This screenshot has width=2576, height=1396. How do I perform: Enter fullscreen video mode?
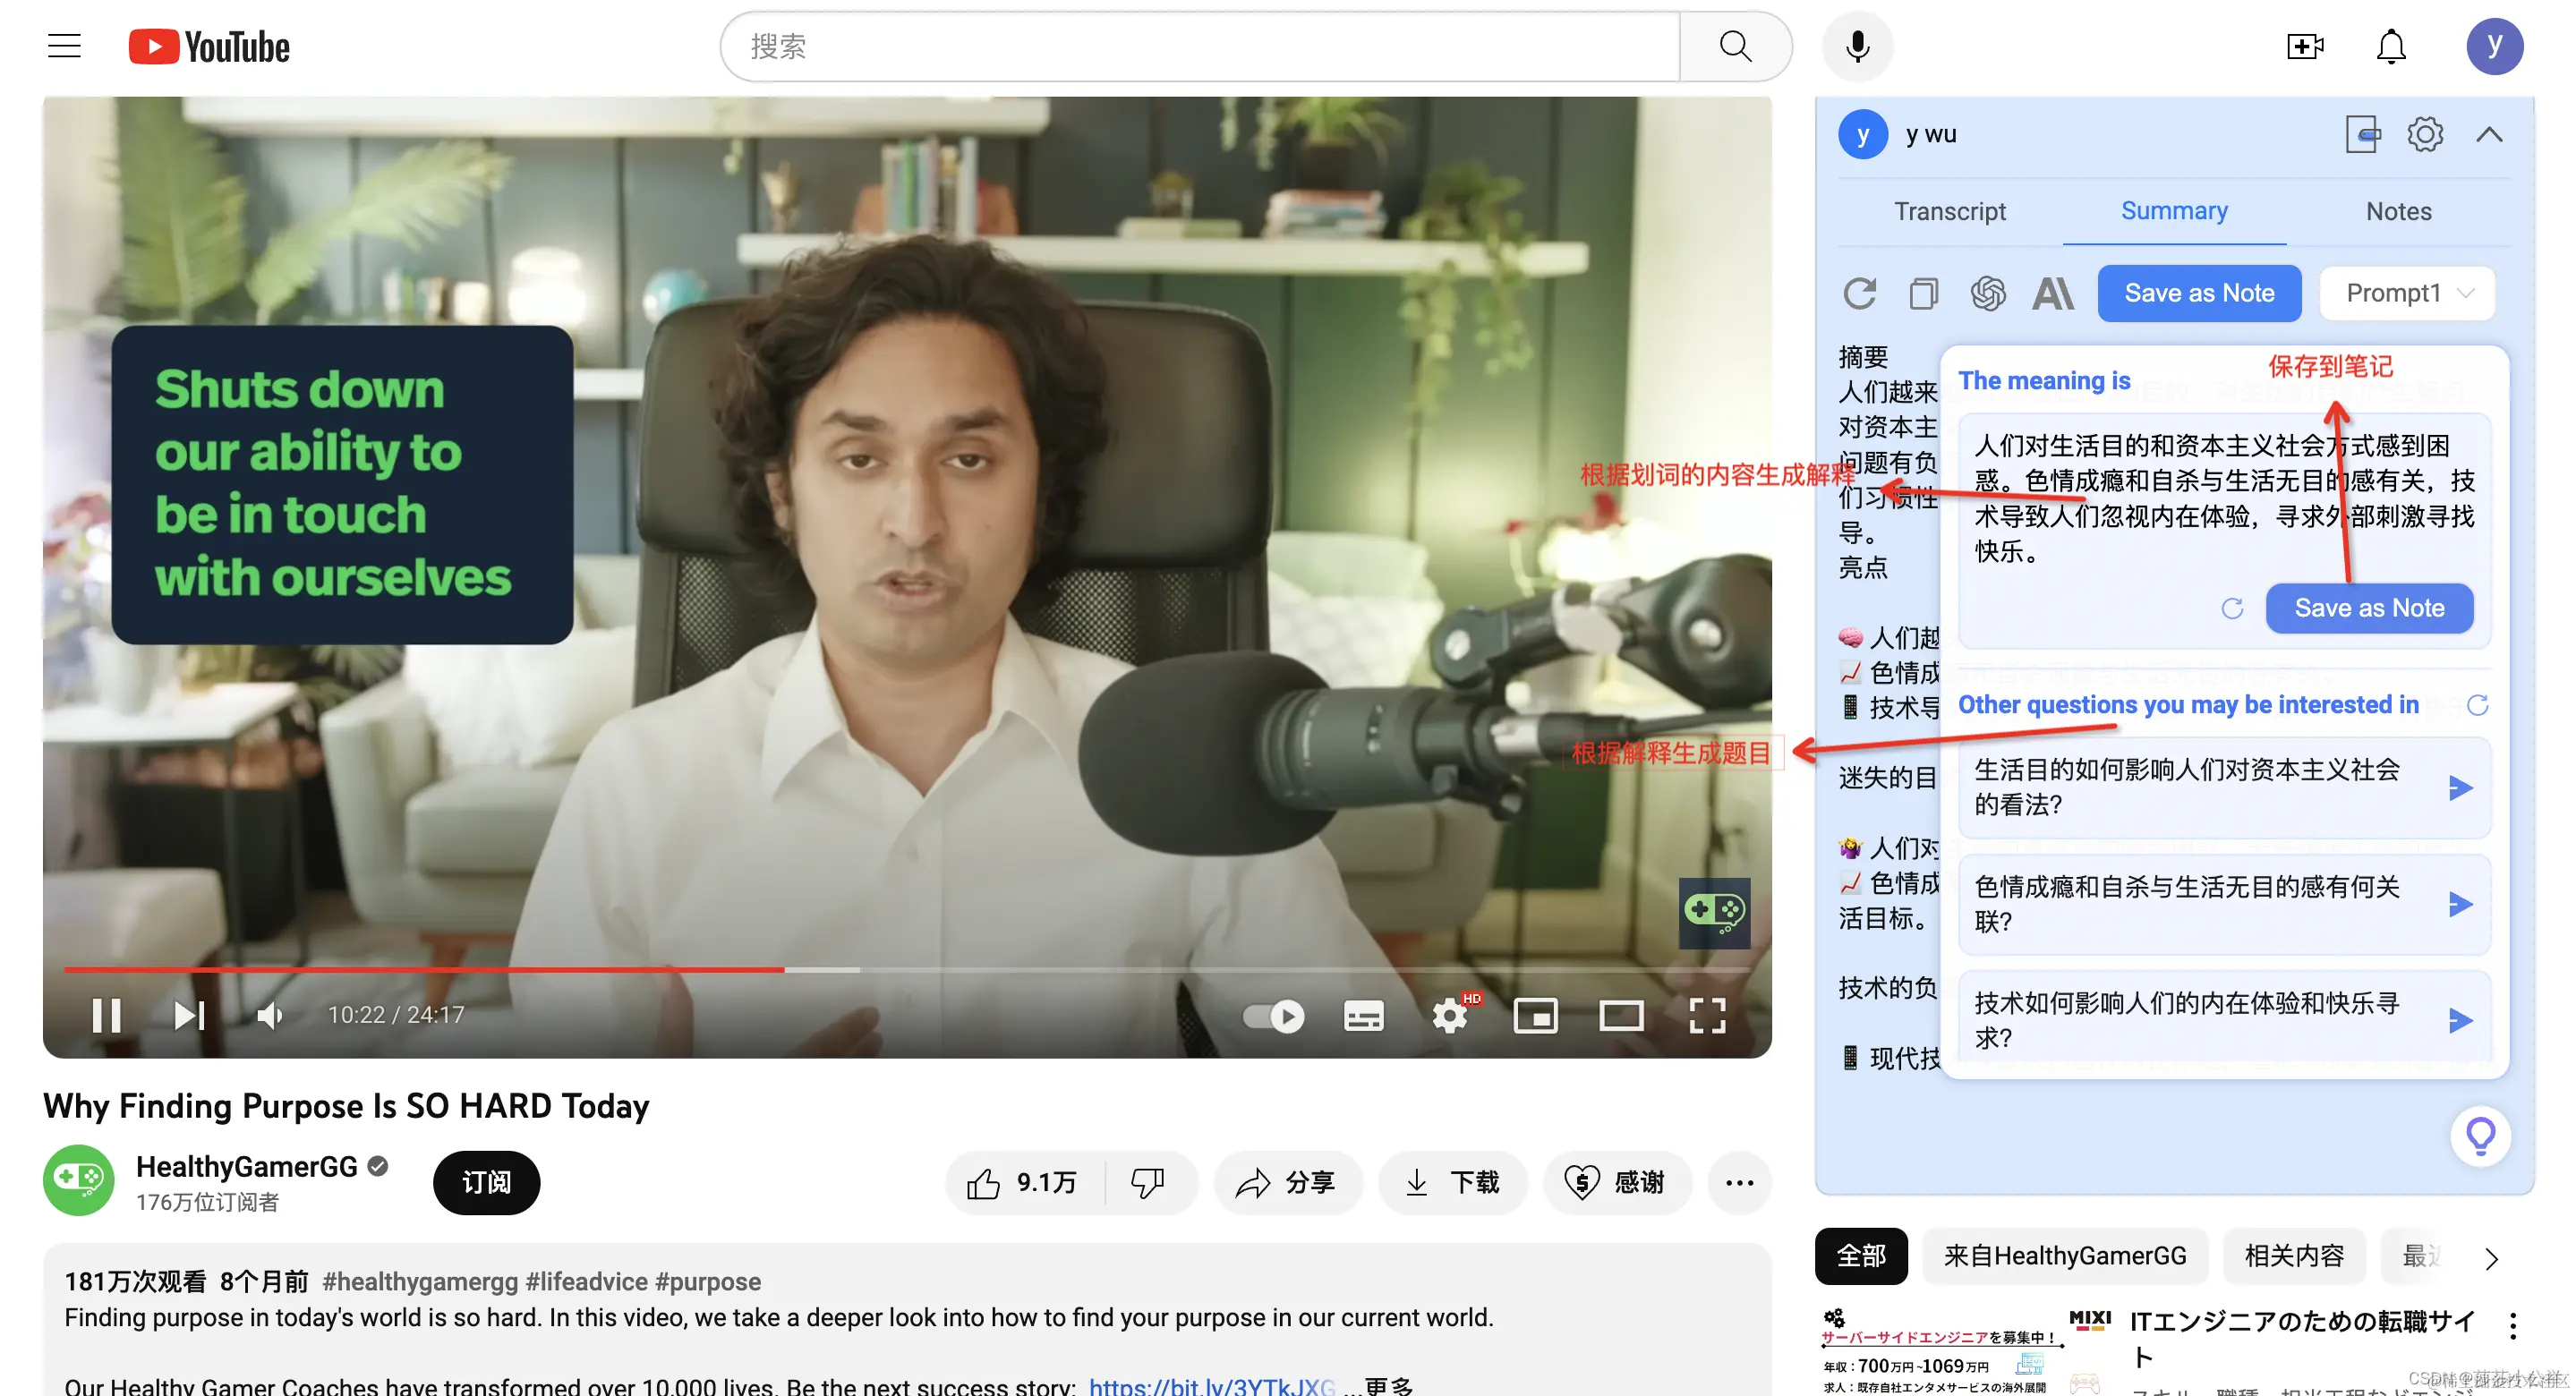[1706, 1016]
